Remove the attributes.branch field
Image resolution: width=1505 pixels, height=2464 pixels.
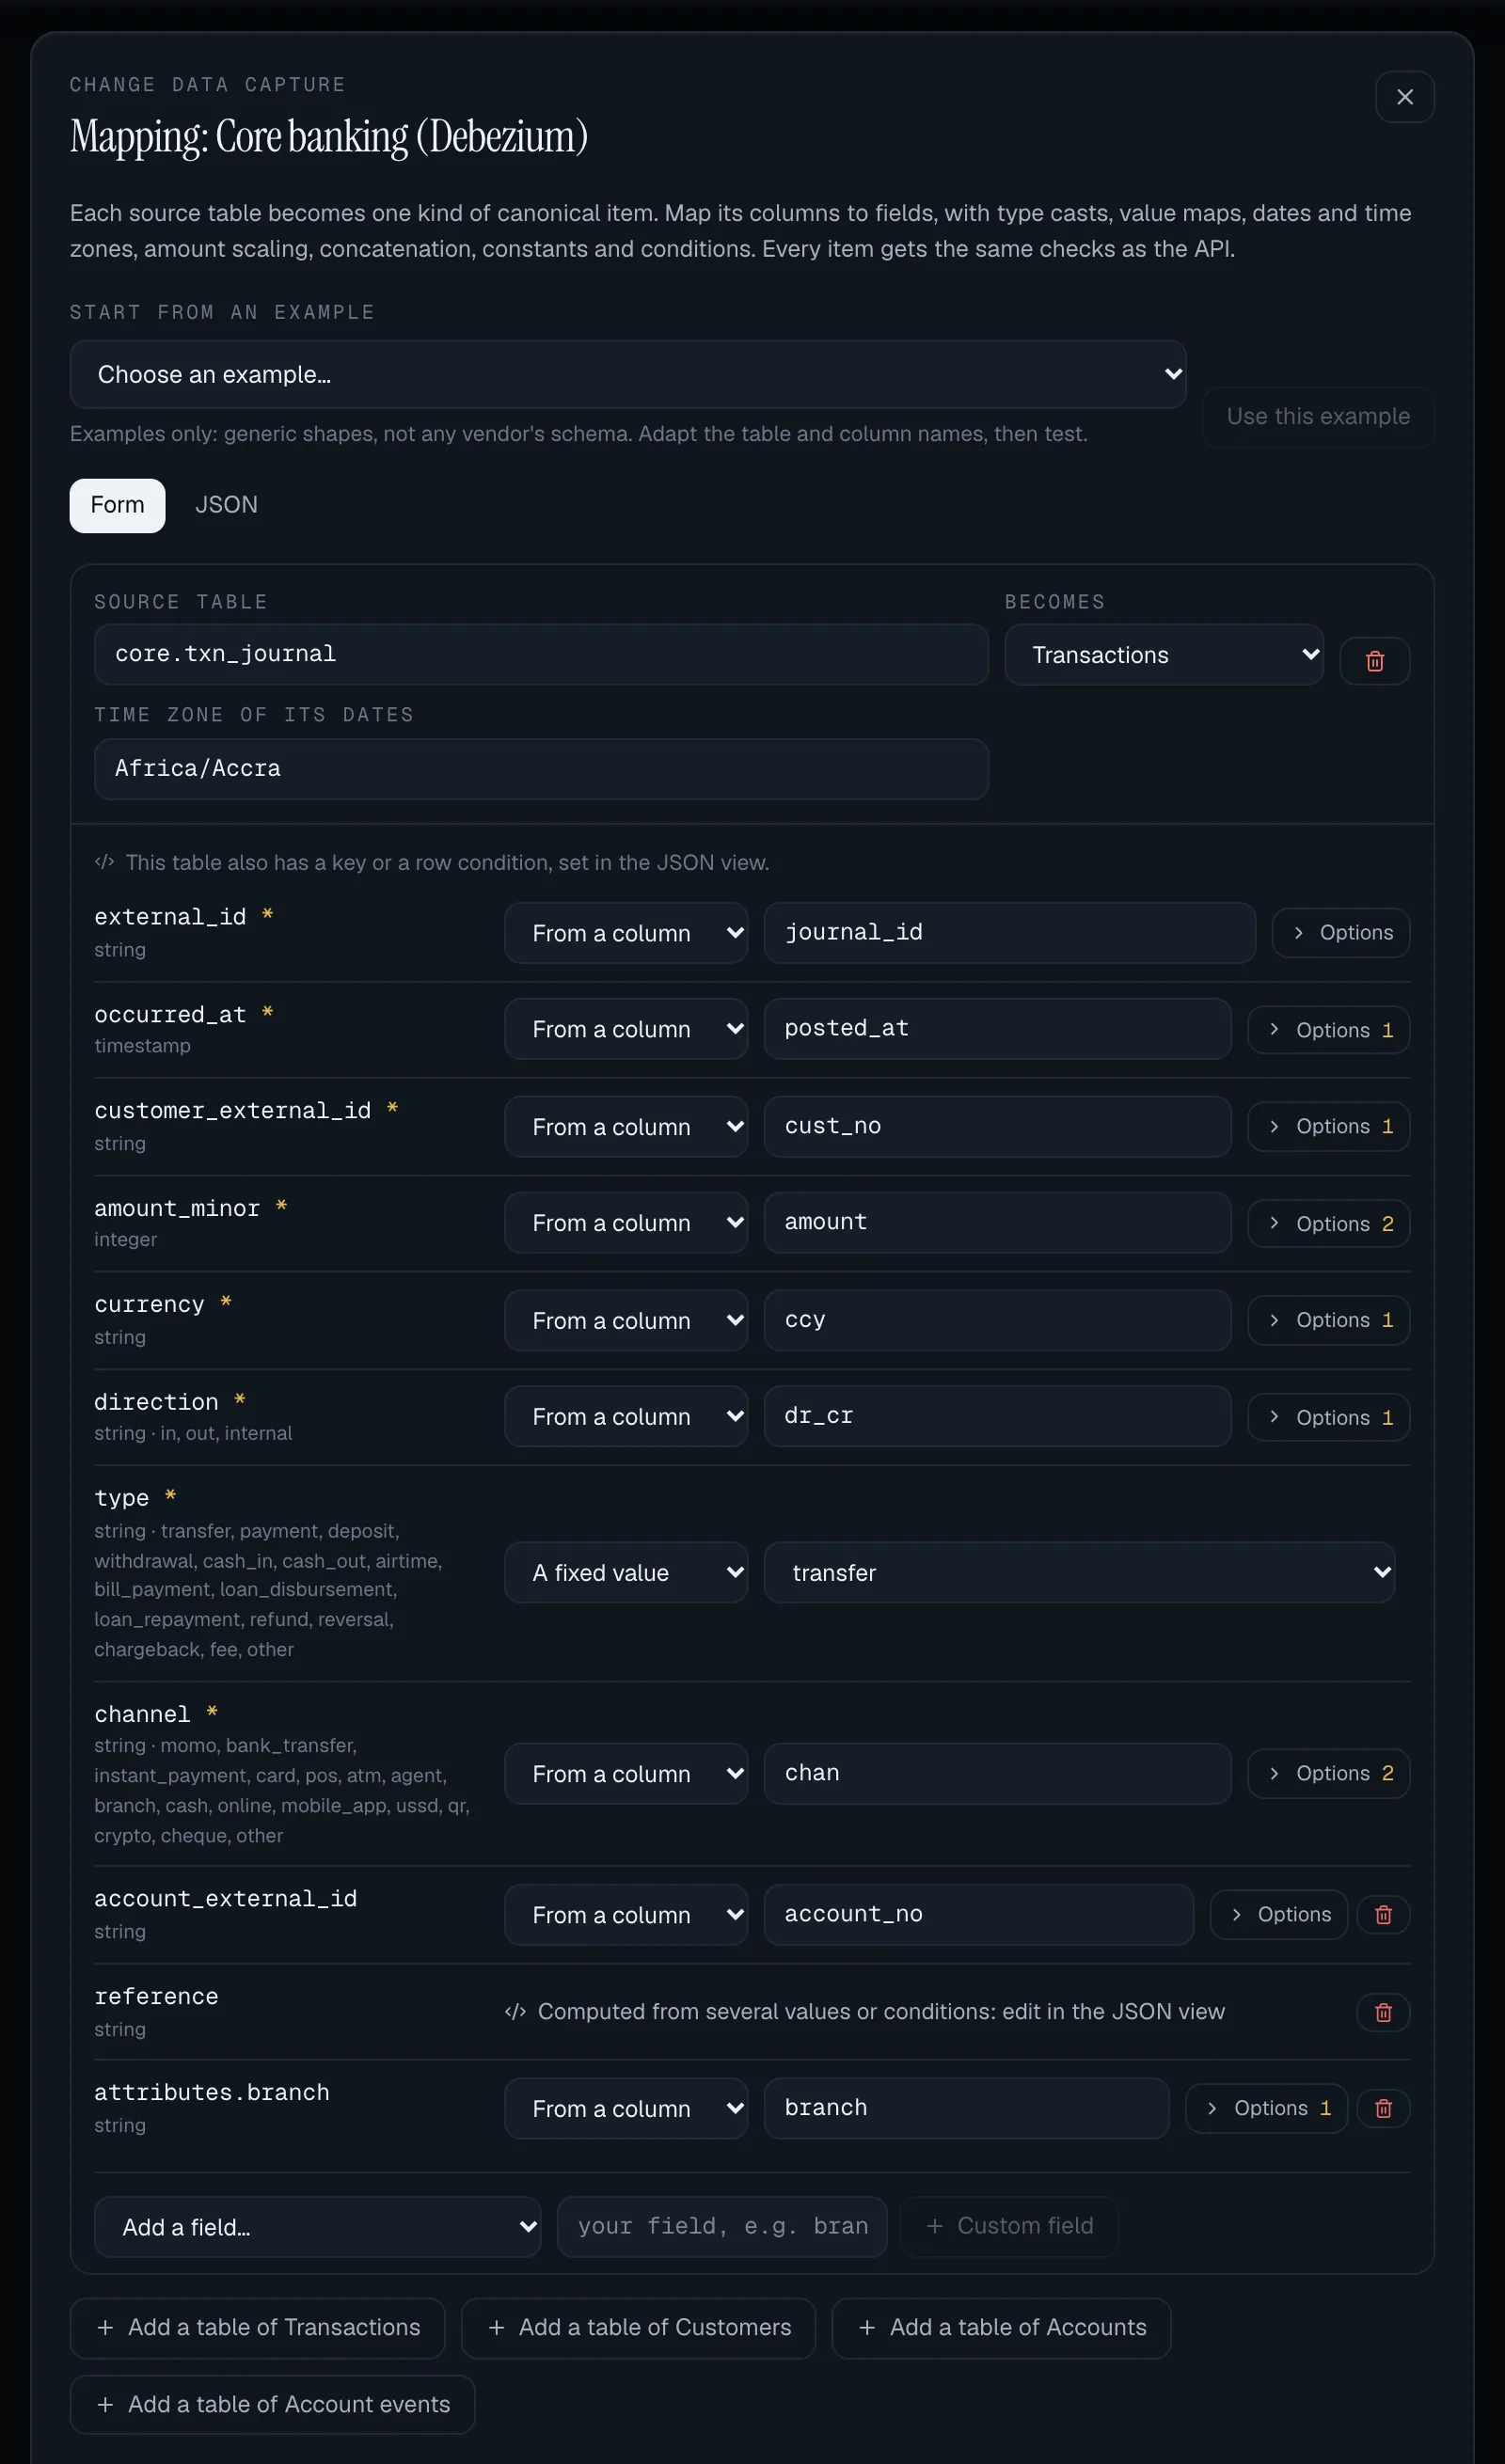[1383, 2108]
